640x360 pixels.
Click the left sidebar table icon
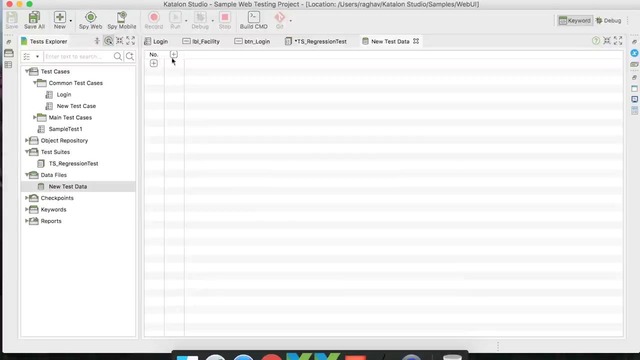[x=8, y=65]
